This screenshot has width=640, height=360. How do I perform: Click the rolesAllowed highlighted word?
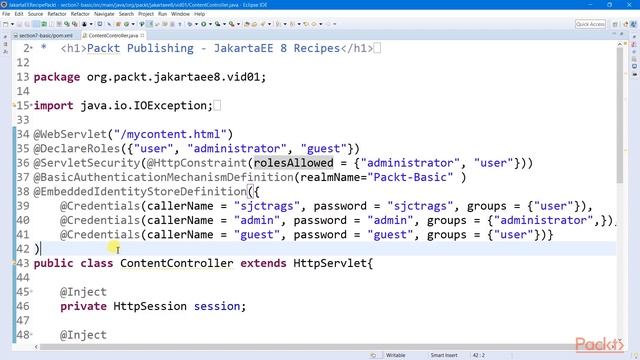[293, 163]
